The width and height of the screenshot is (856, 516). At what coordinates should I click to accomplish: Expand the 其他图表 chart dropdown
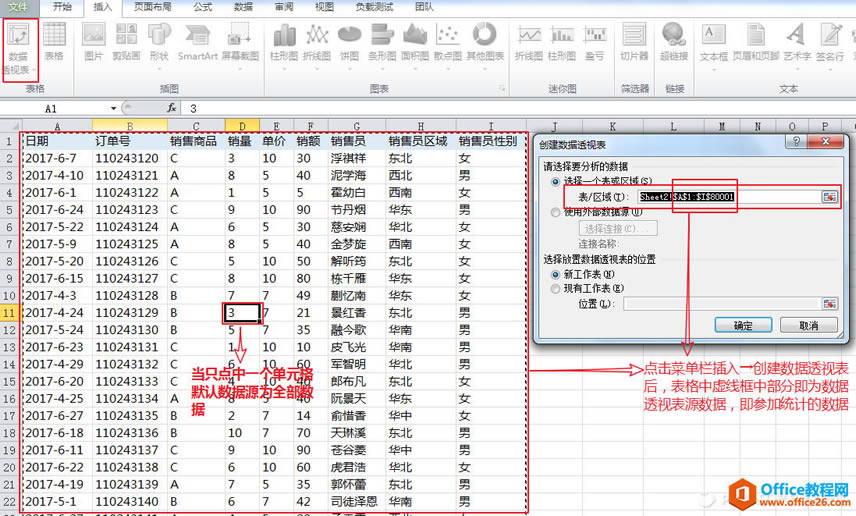coord(485,43)
